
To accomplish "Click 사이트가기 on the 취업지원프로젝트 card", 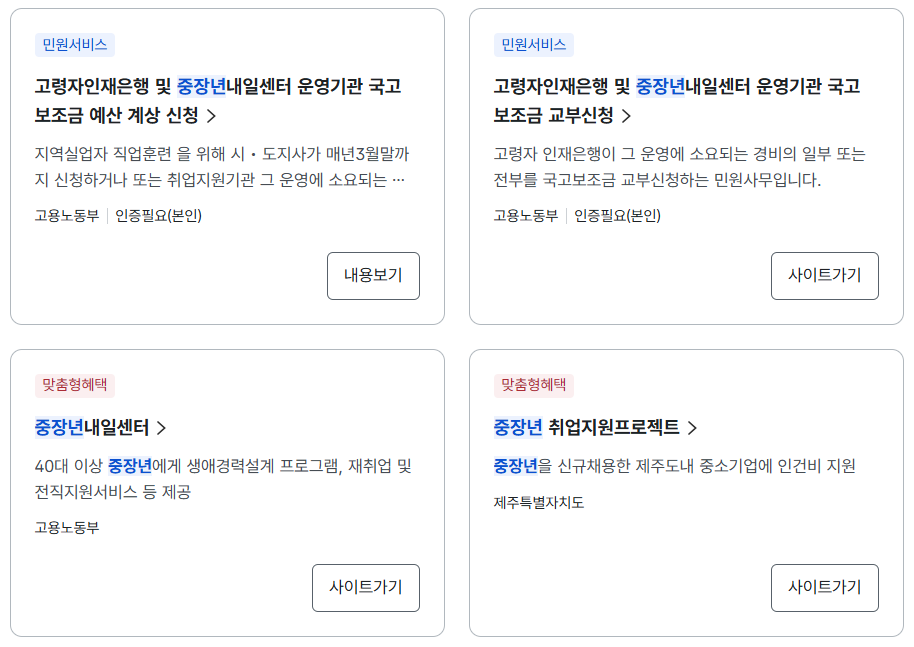I will point(824,588).
